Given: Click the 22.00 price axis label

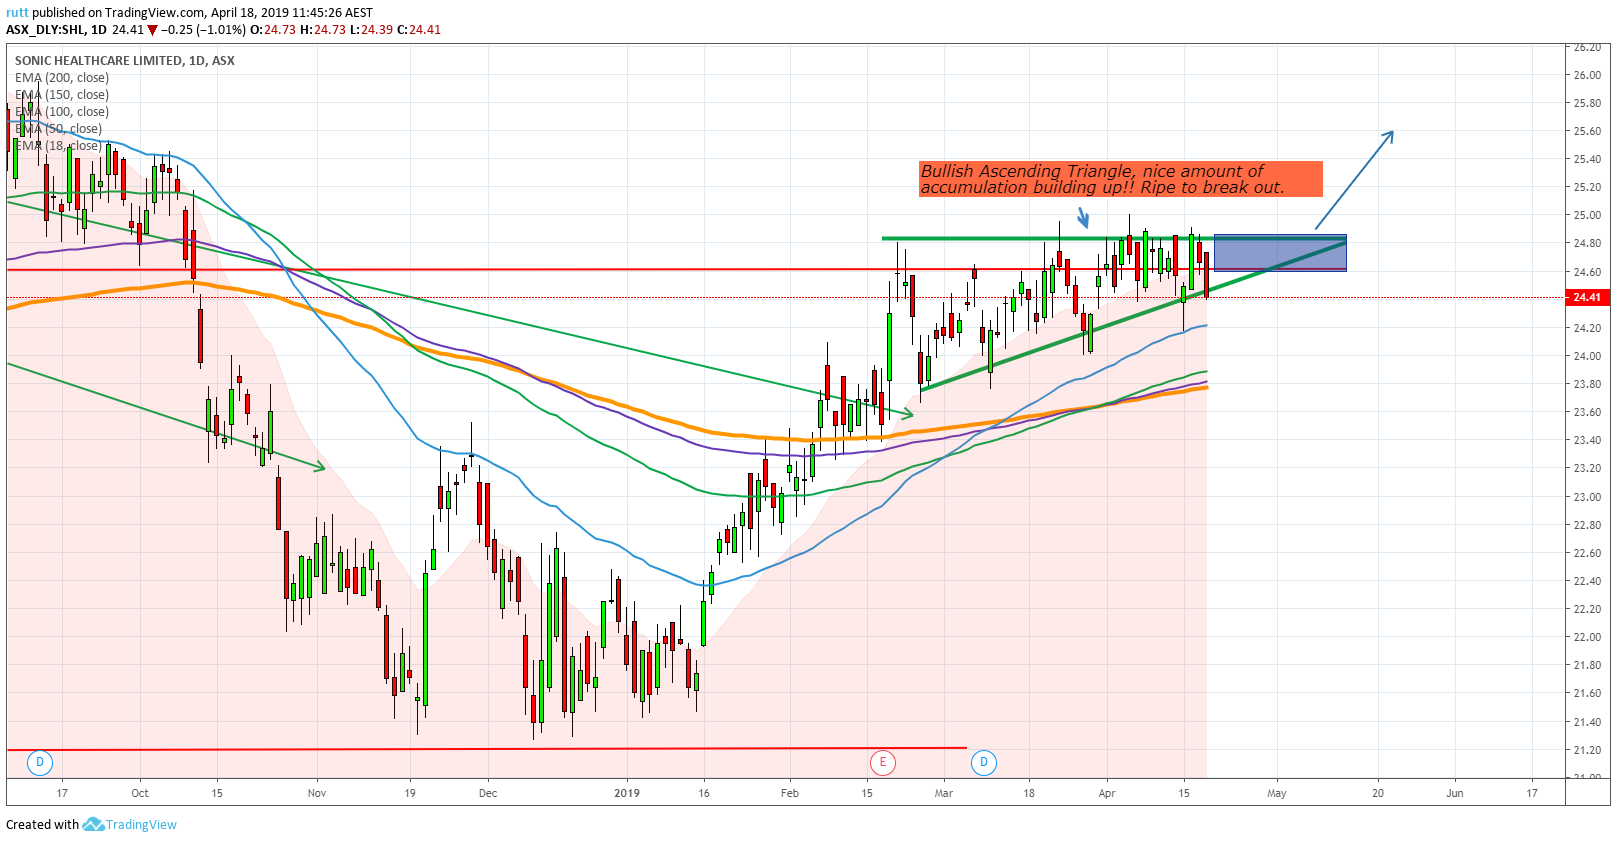Looking at the screenshot, I should [x=1587, y=637].
